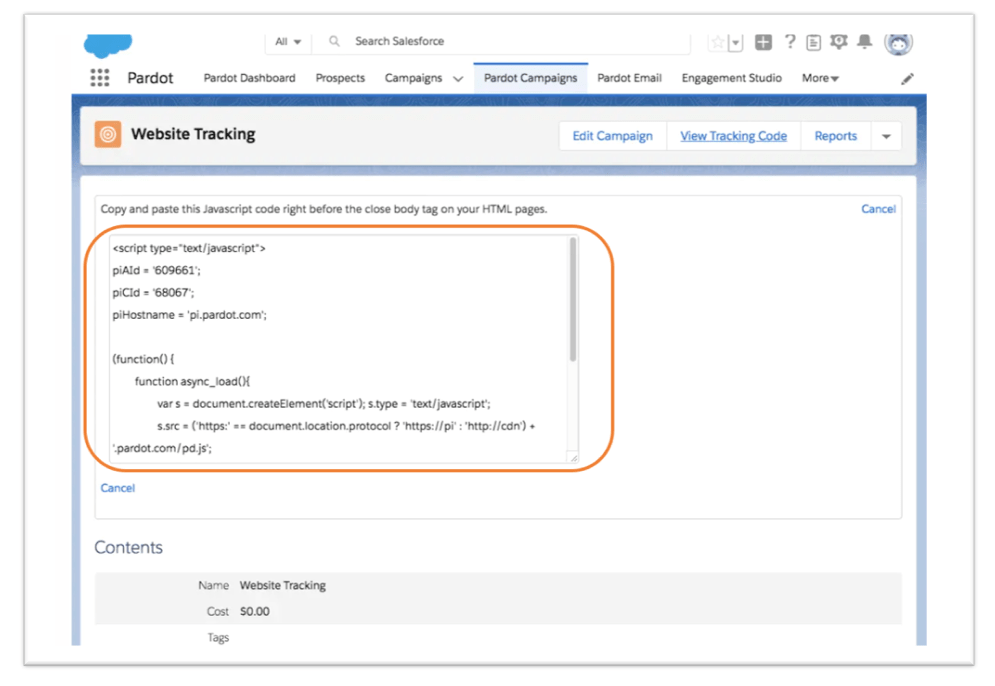Click the View Tracking Code button
Image resolution: width=995 pixels, height=686 pixels.
(x=734, y=136)
